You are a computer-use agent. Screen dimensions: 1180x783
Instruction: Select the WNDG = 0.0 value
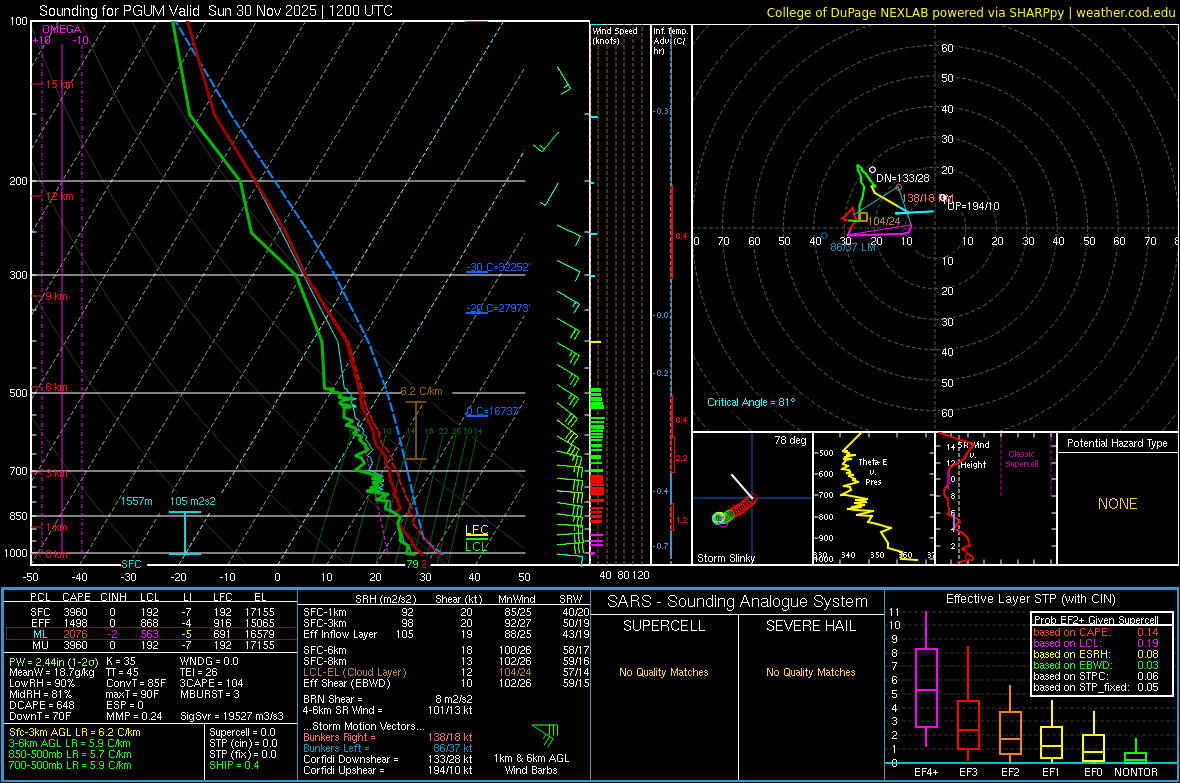pyautogui.click(x=209, y=661)
